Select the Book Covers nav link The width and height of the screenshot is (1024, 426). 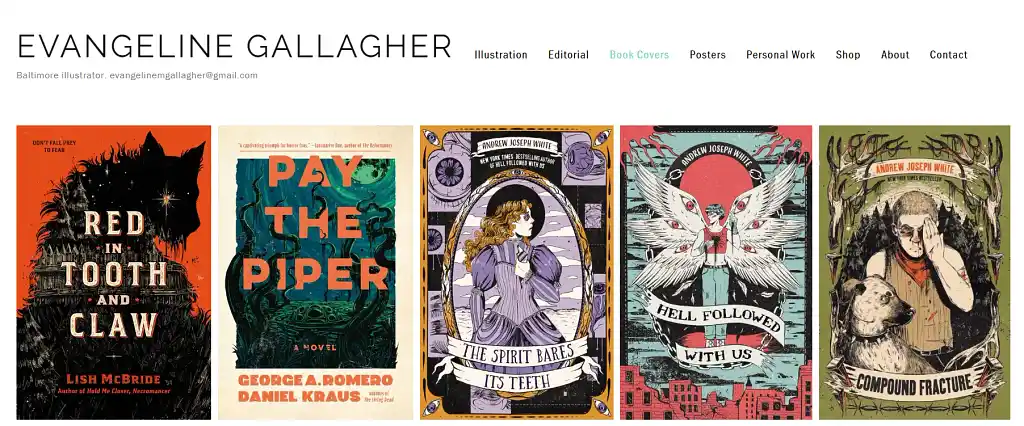[x=639, y=55]
